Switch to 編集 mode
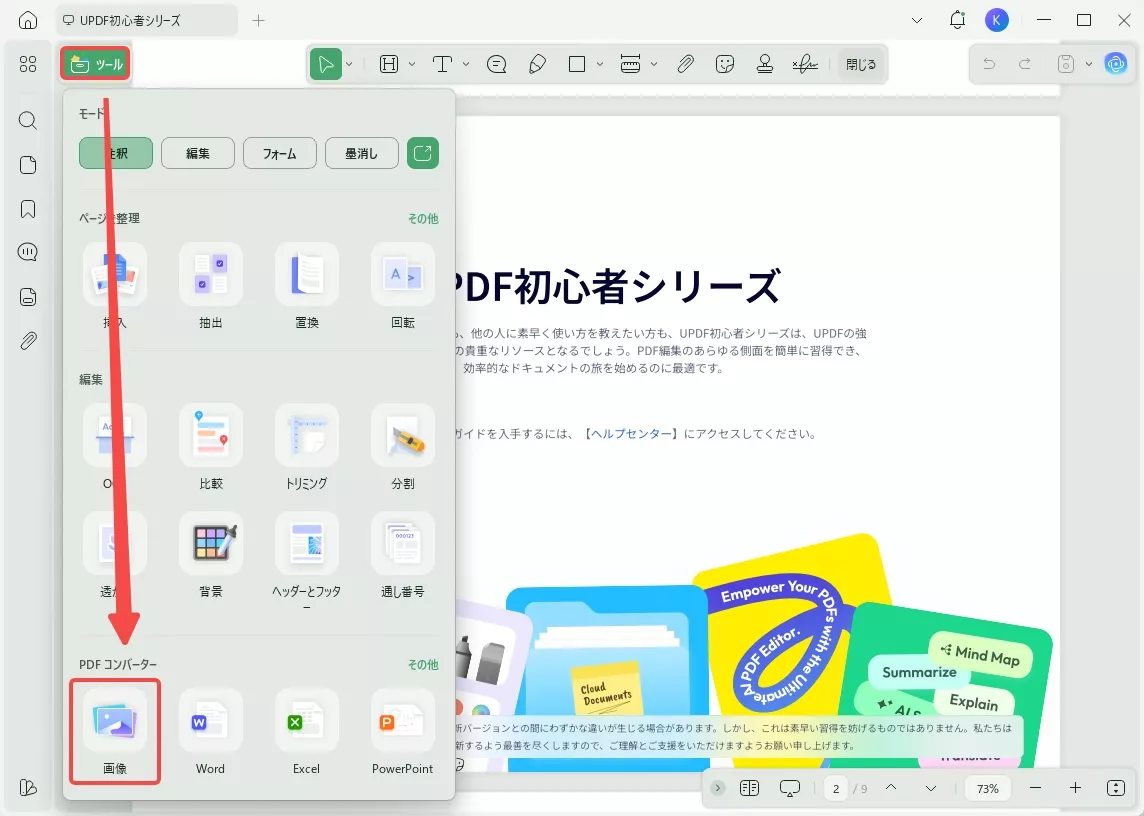1144x816 pixels. [197, 152]
